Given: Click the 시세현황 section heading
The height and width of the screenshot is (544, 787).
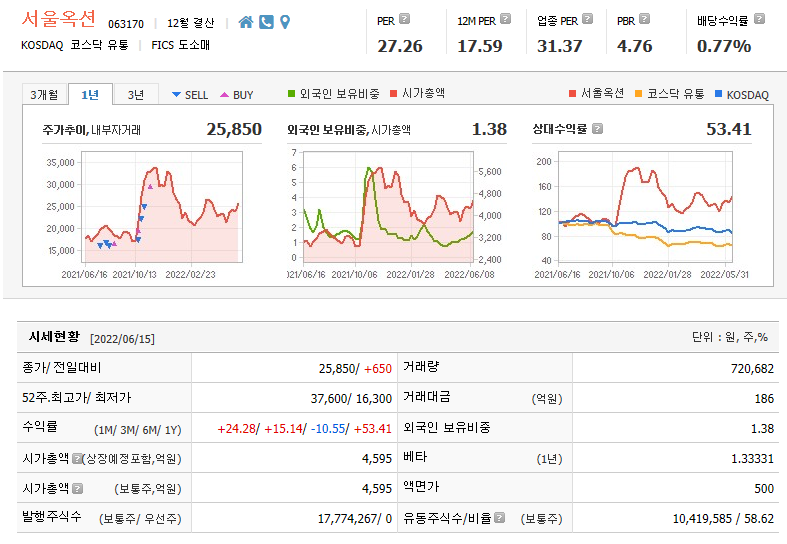Looking at the screenshot, I should point(54,337).
